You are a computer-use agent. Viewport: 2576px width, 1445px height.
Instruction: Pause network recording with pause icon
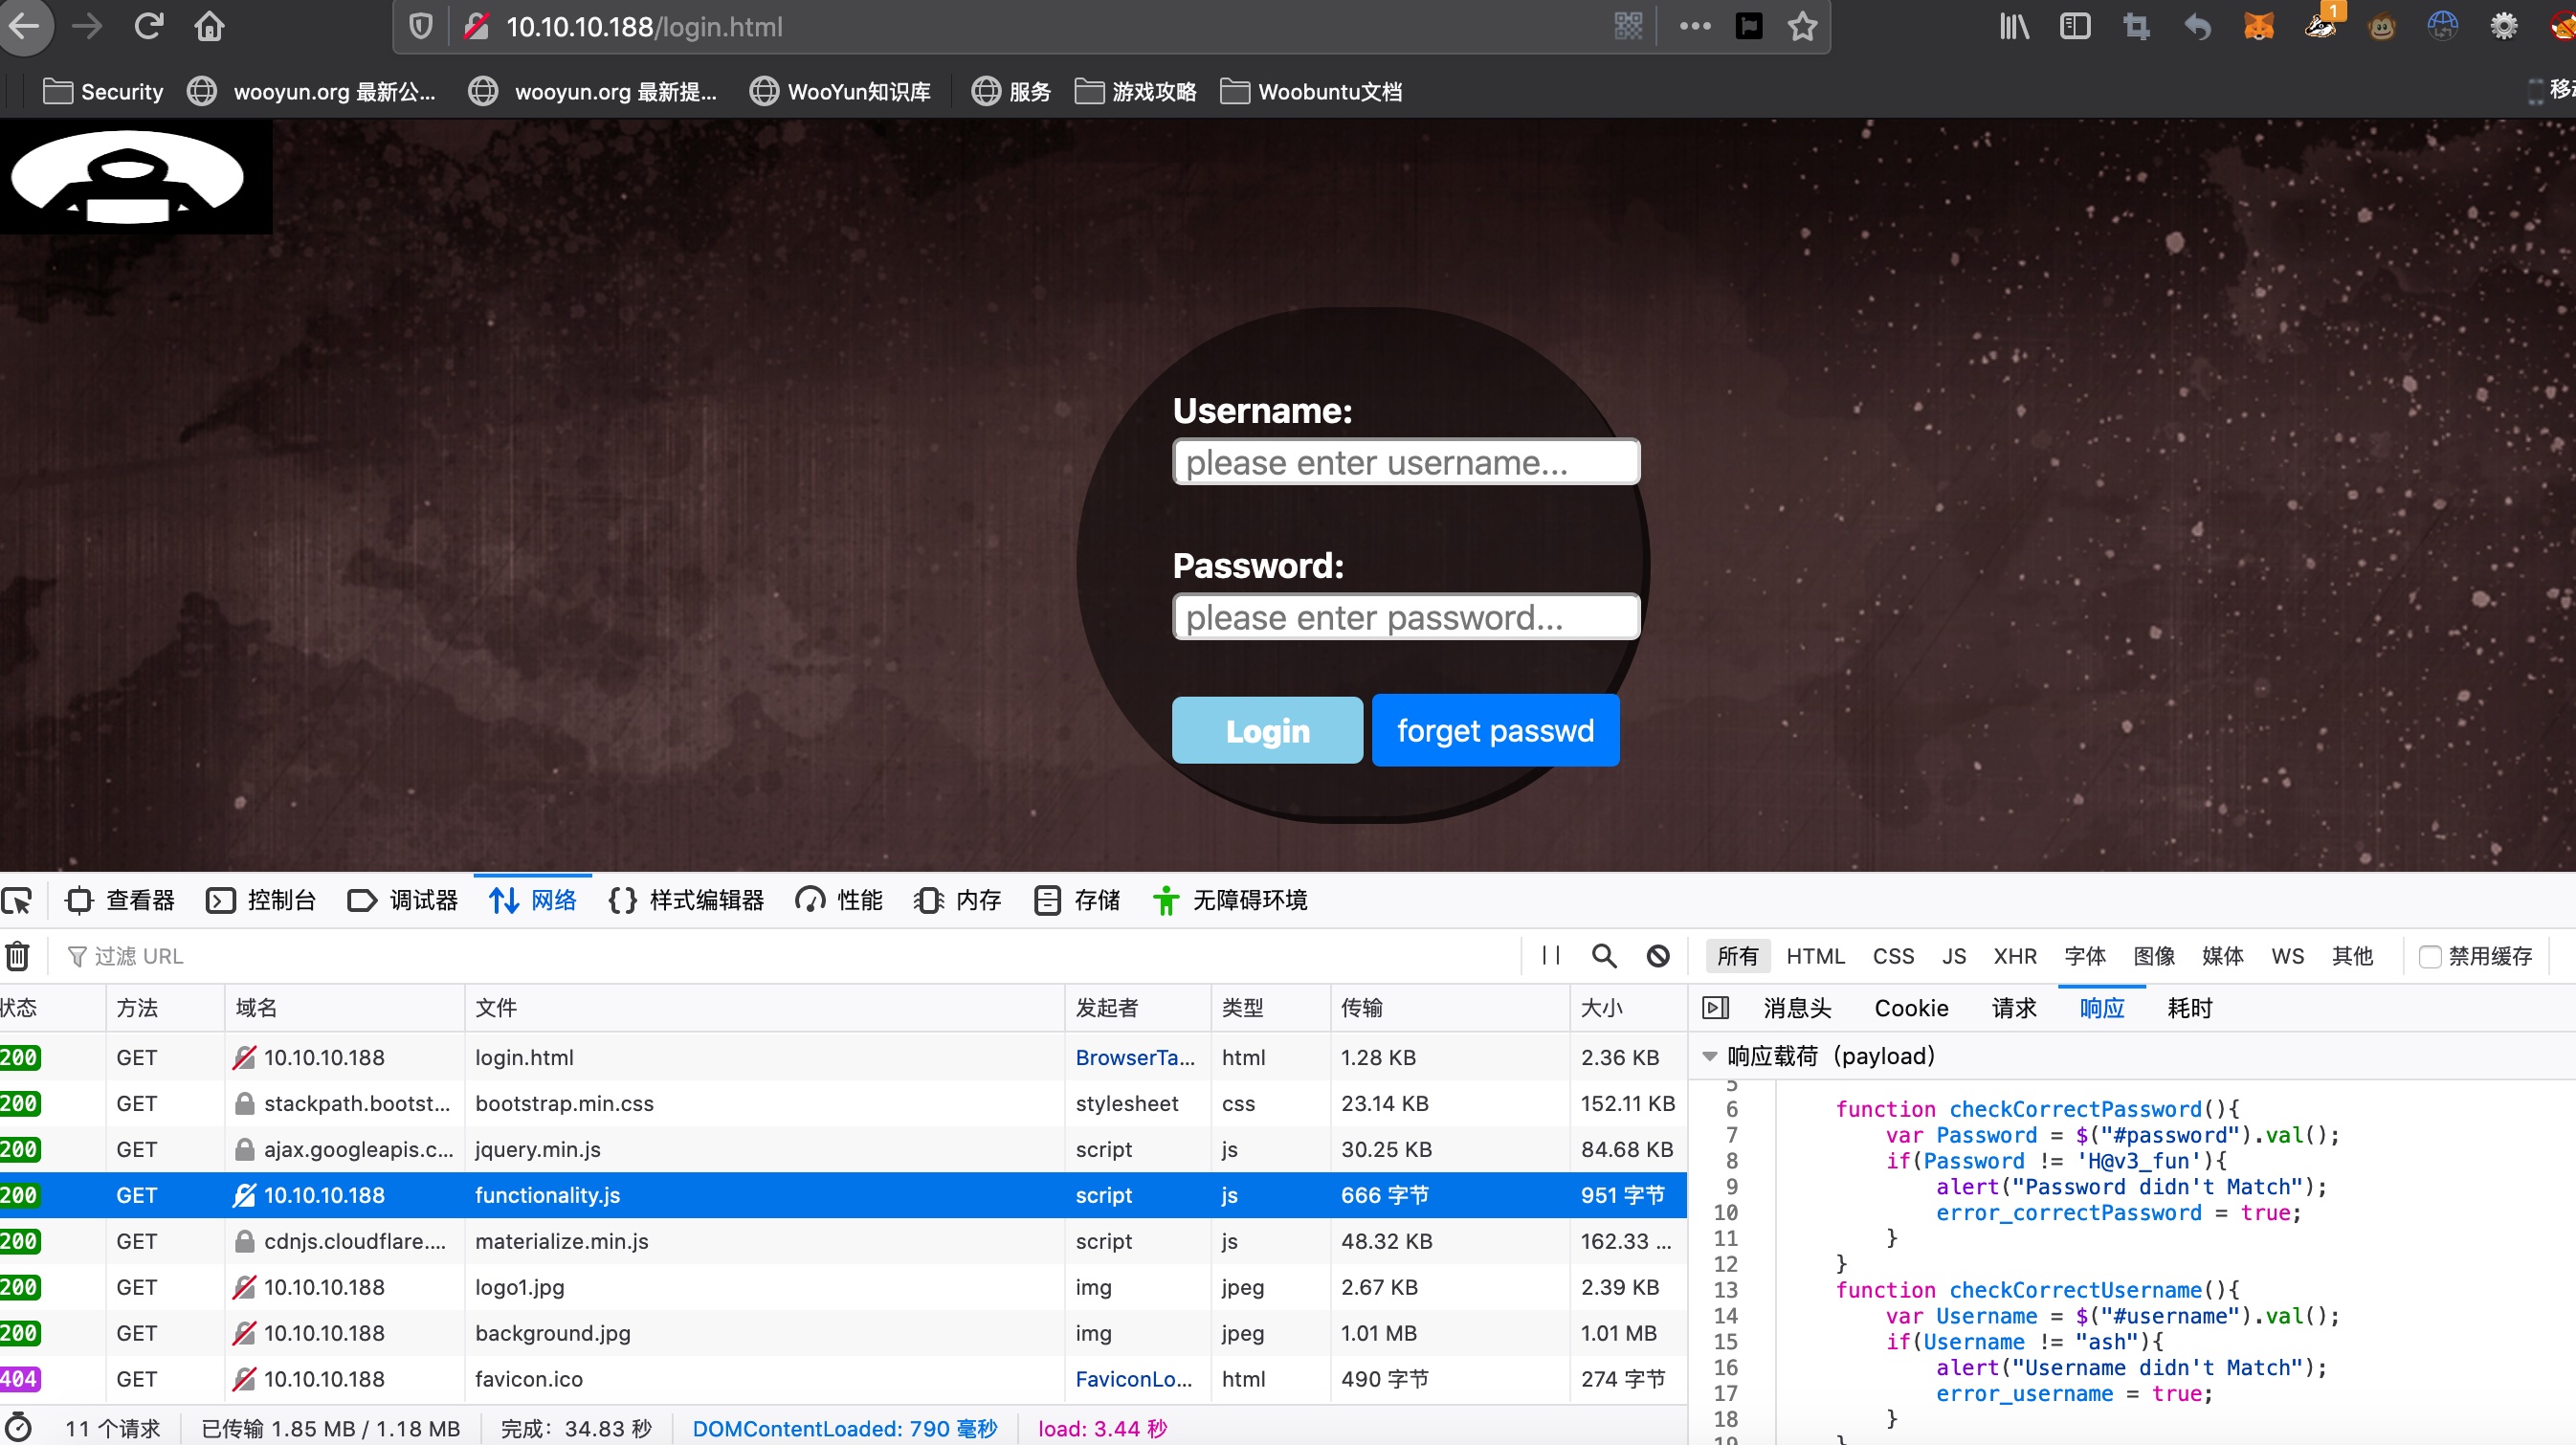(1550, 956)
